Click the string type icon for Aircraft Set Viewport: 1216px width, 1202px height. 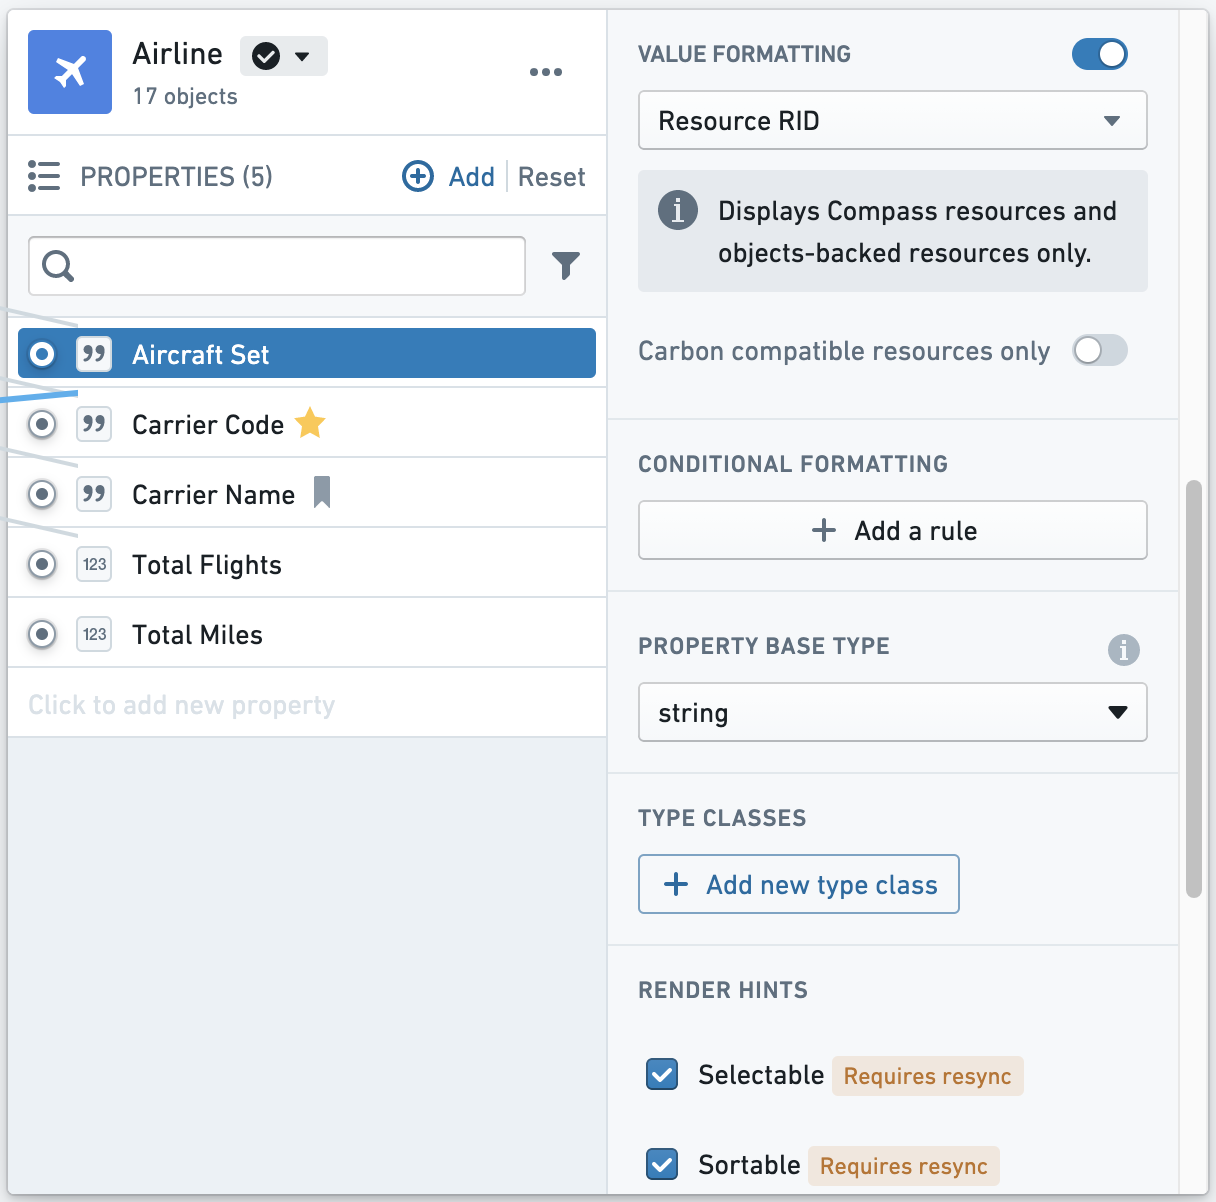[x=94, y=353]
